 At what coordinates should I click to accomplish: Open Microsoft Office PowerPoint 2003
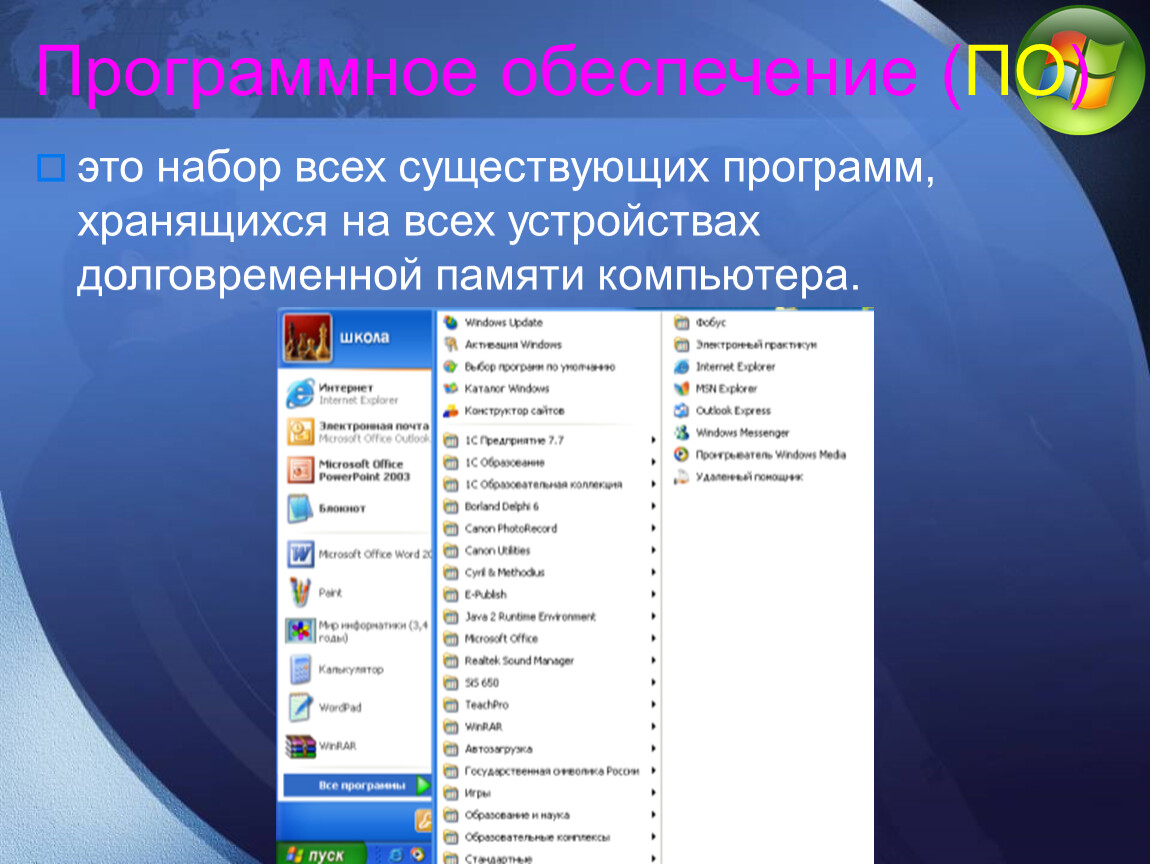pyautogui.click(x=364, y=470)
